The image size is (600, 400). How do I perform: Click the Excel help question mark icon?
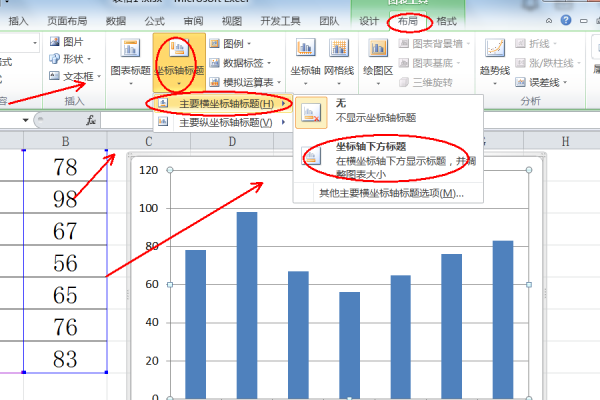click(x=566, y=20)
